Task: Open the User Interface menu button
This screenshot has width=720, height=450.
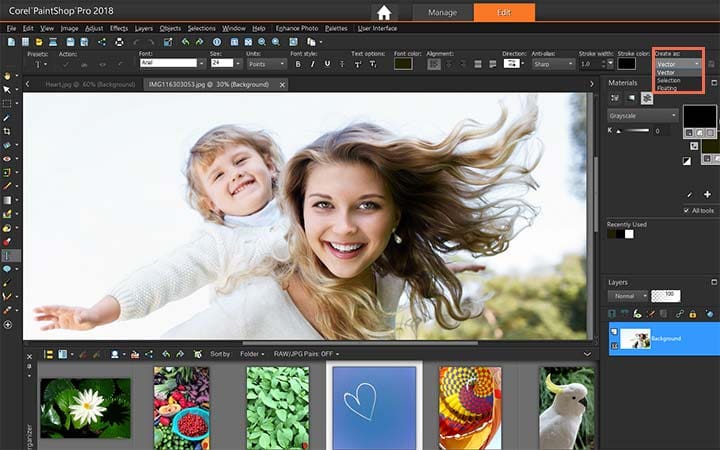Action: pyautogui.click(x=377, y=28)
